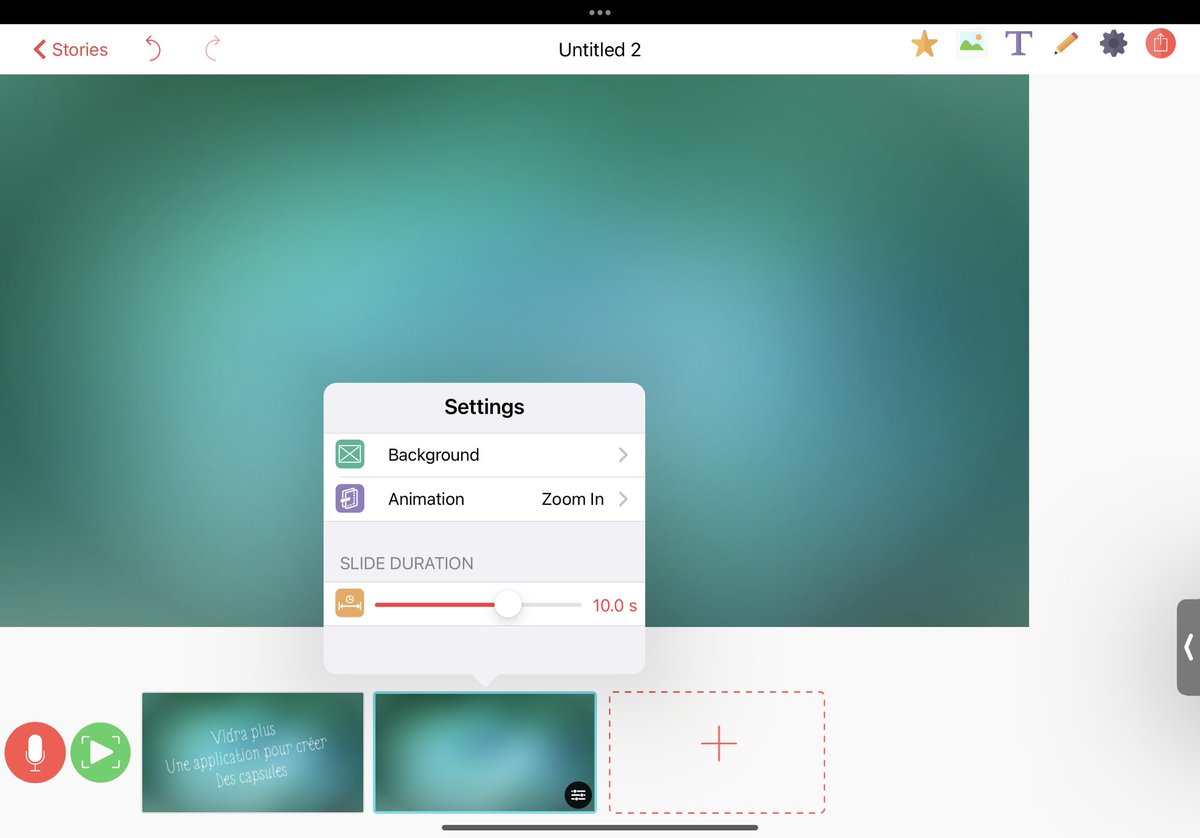Click the orange slide duration icon
Screen dimensions: 1200x838
tap(350, 604)
